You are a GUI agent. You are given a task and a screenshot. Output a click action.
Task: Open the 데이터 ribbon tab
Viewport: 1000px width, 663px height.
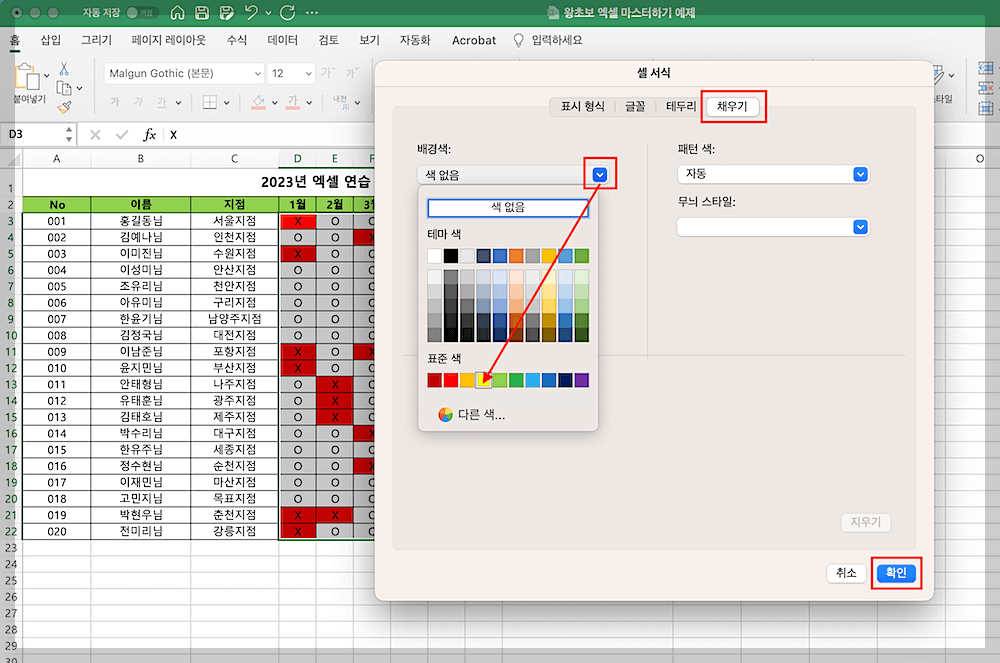[x=283, y=40]
